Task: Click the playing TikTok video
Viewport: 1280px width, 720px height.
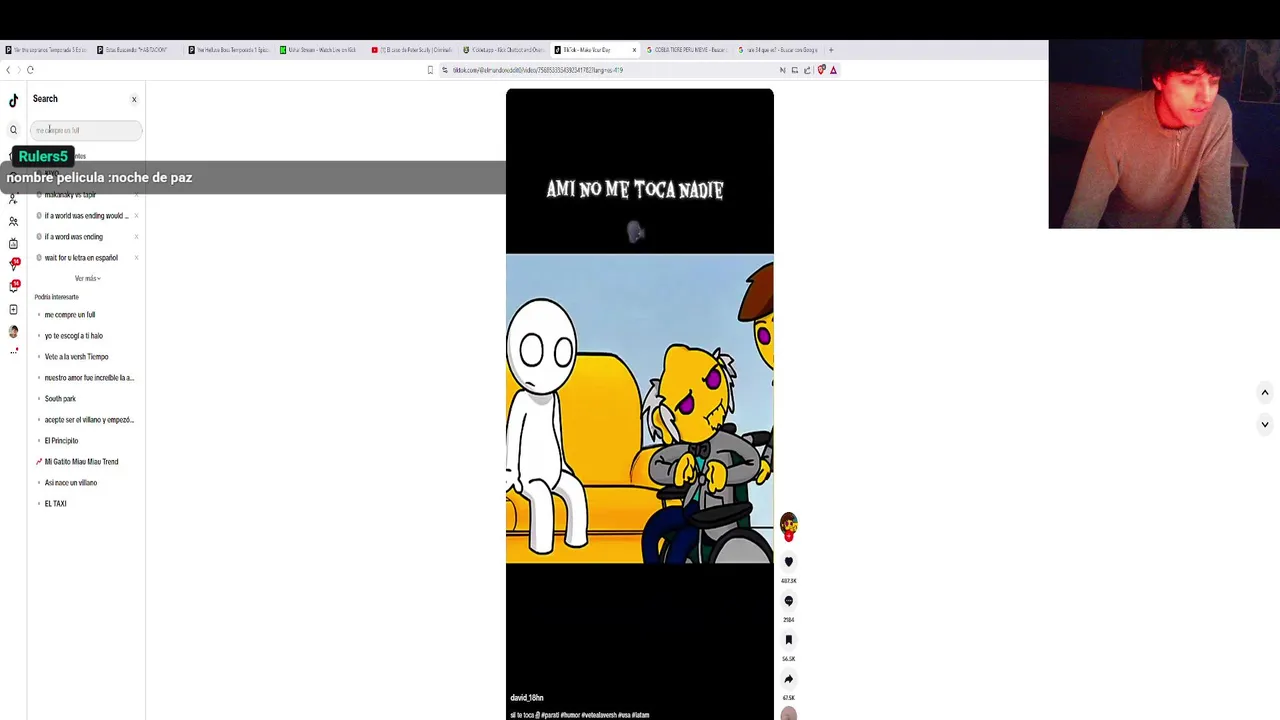Action: click(639, 405)
